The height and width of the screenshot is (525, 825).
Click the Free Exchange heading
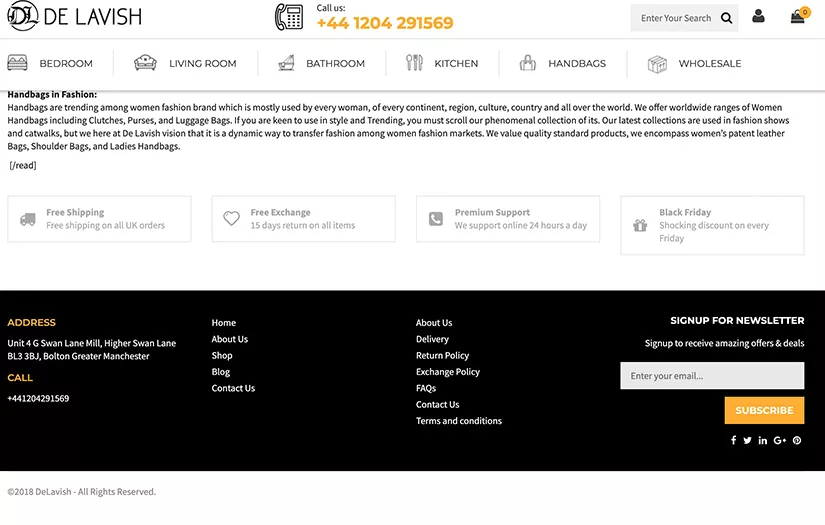point(280,212)
